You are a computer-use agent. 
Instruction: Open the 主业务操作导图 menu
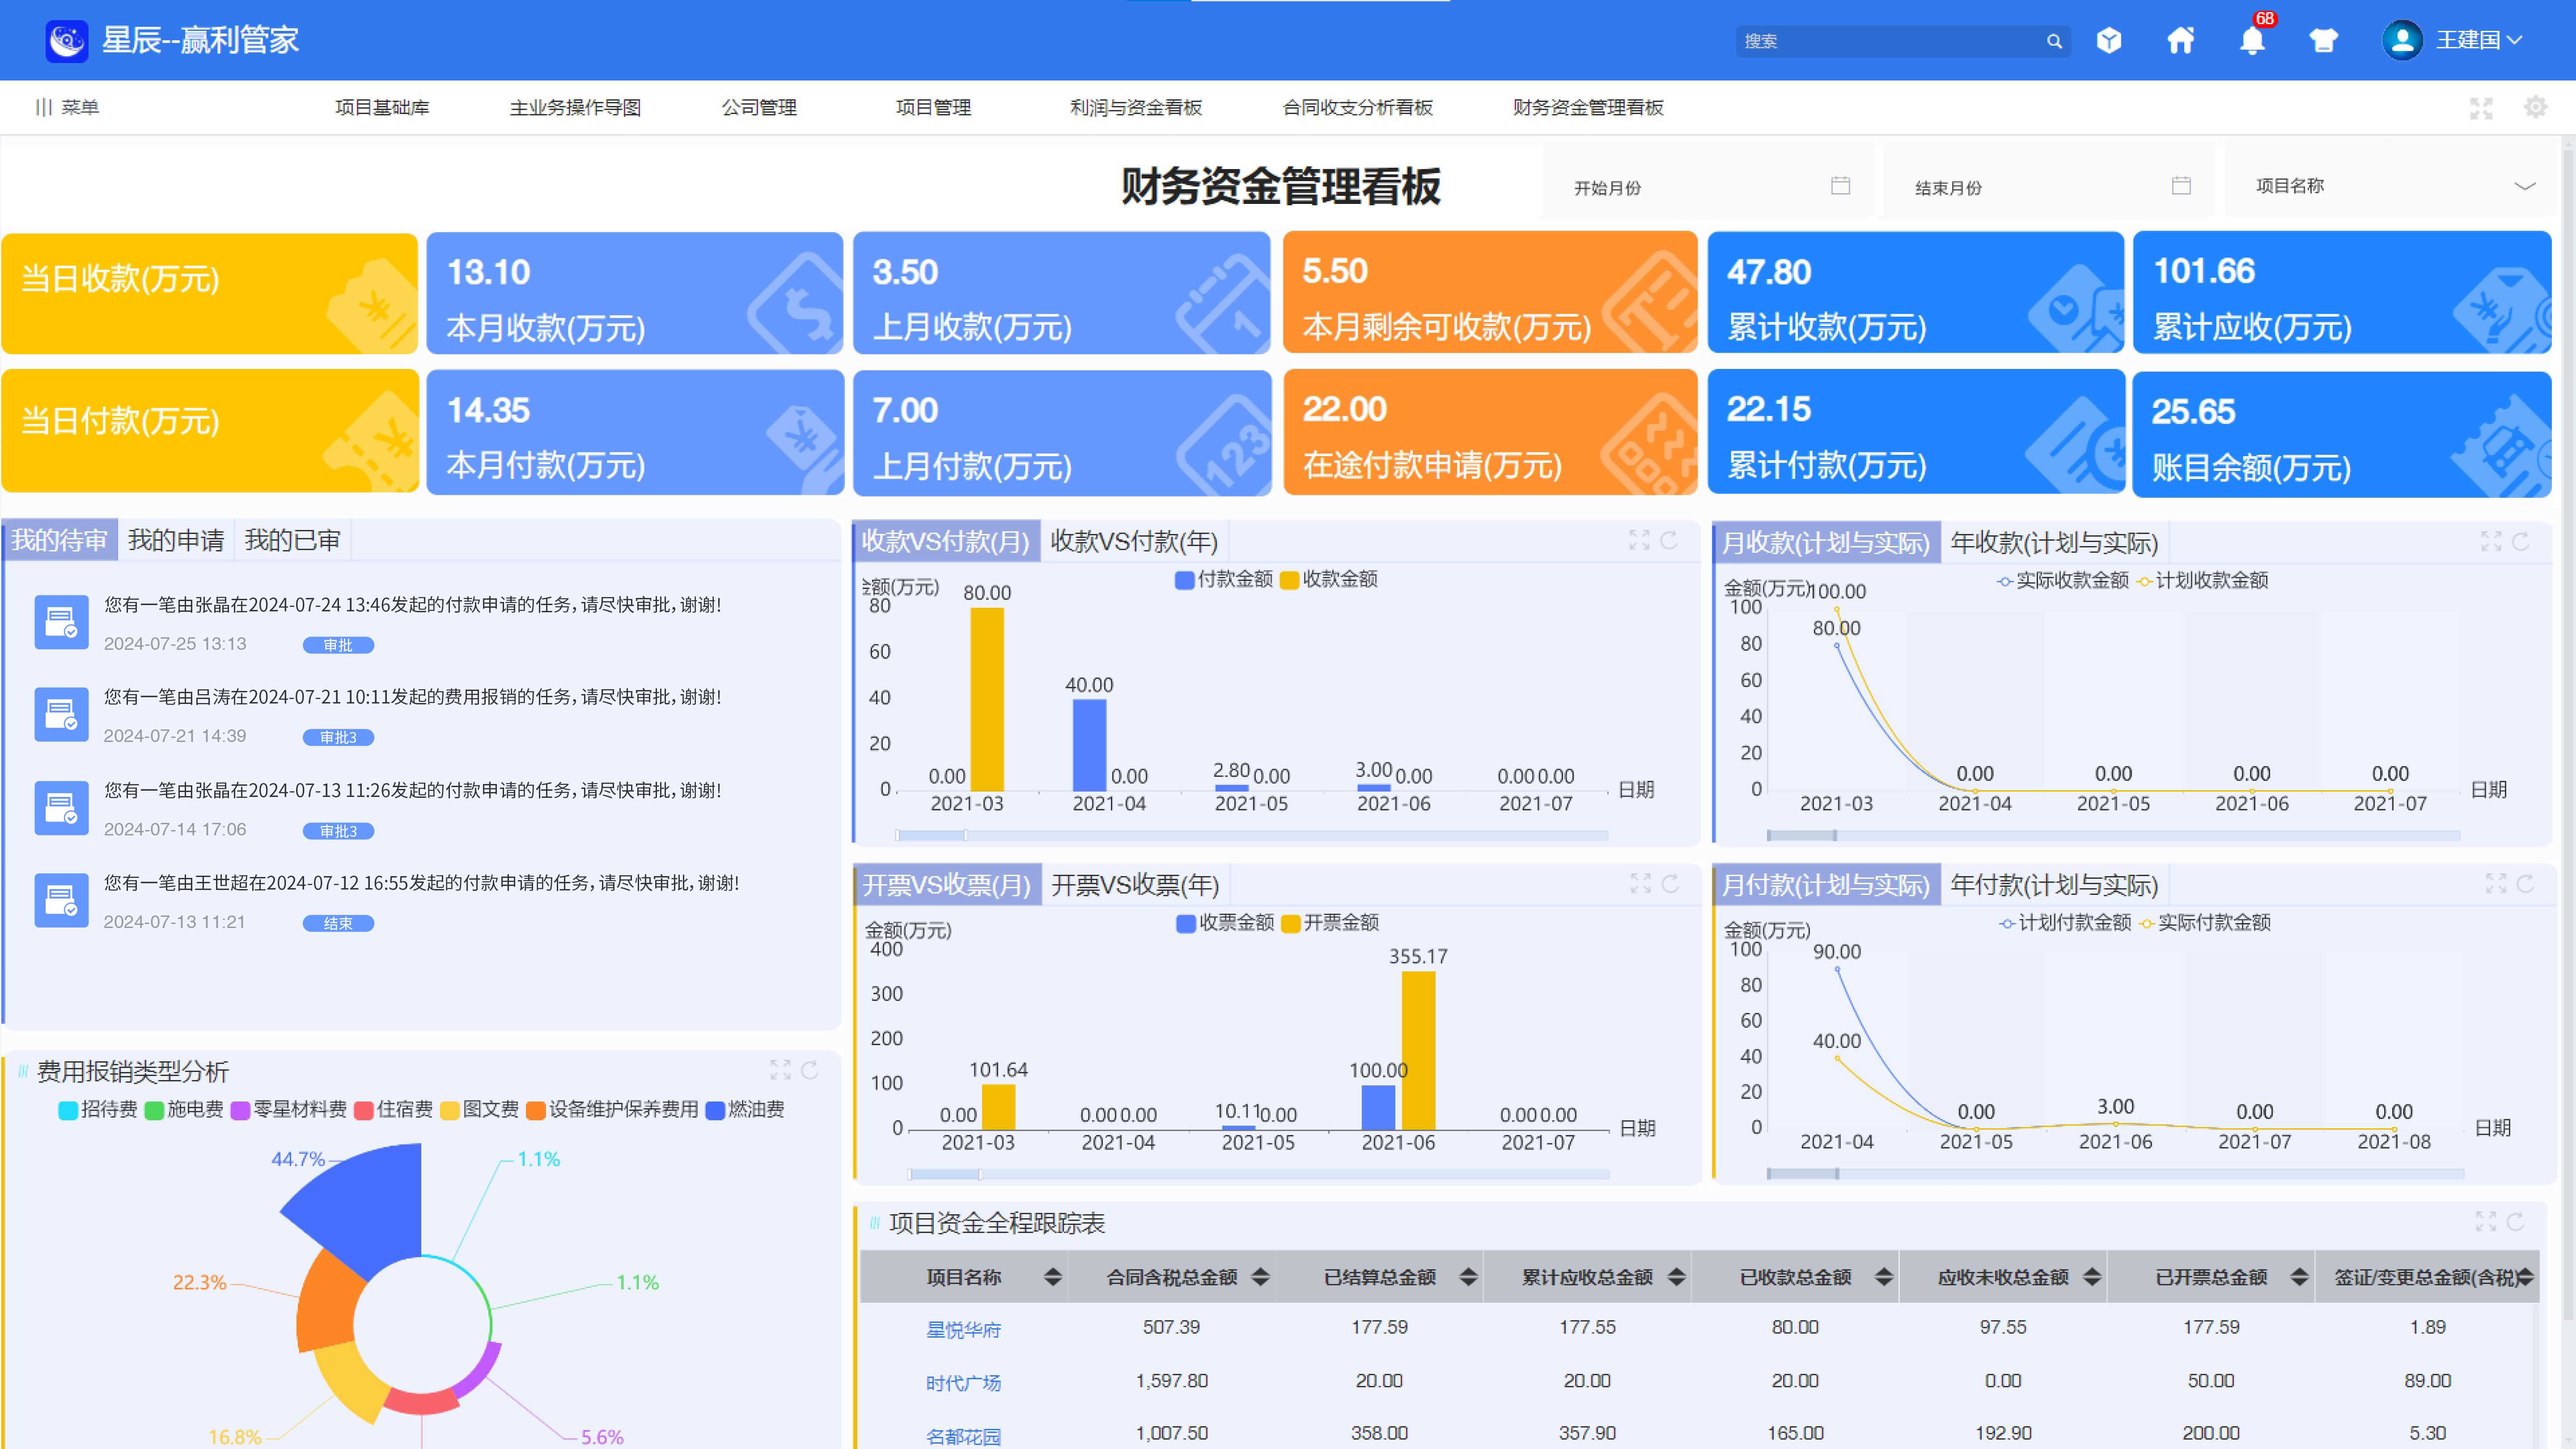pyautogui.click(x=575, y=107)
